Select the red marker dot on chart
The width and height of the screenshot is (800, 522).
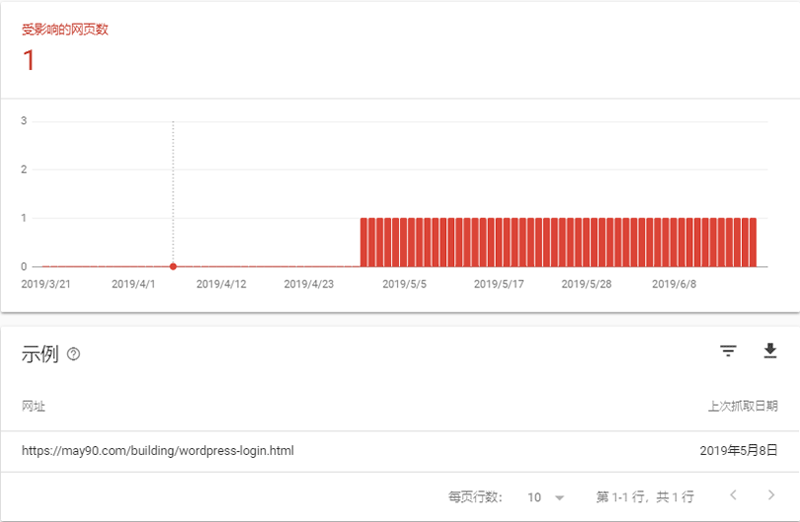173,266
